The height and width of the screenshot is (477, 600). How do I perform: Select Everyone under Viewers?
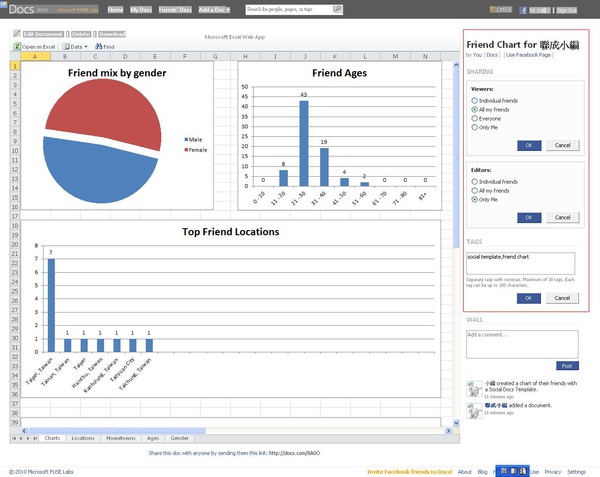coord(474,119)
